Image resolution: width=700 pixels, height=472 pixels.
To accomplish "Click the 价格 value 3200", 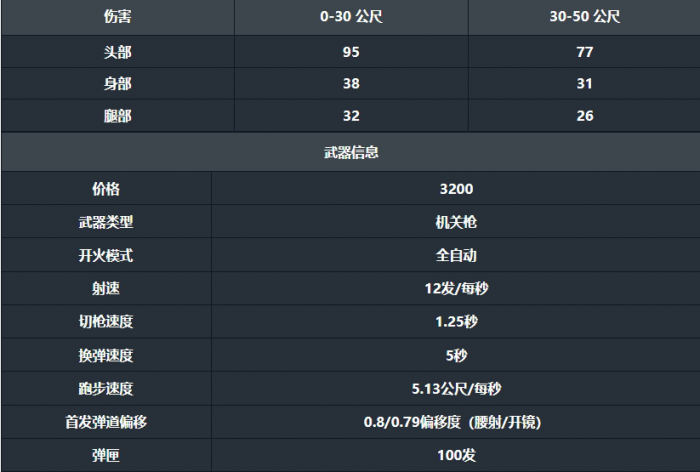I will (x=456, y=189).
